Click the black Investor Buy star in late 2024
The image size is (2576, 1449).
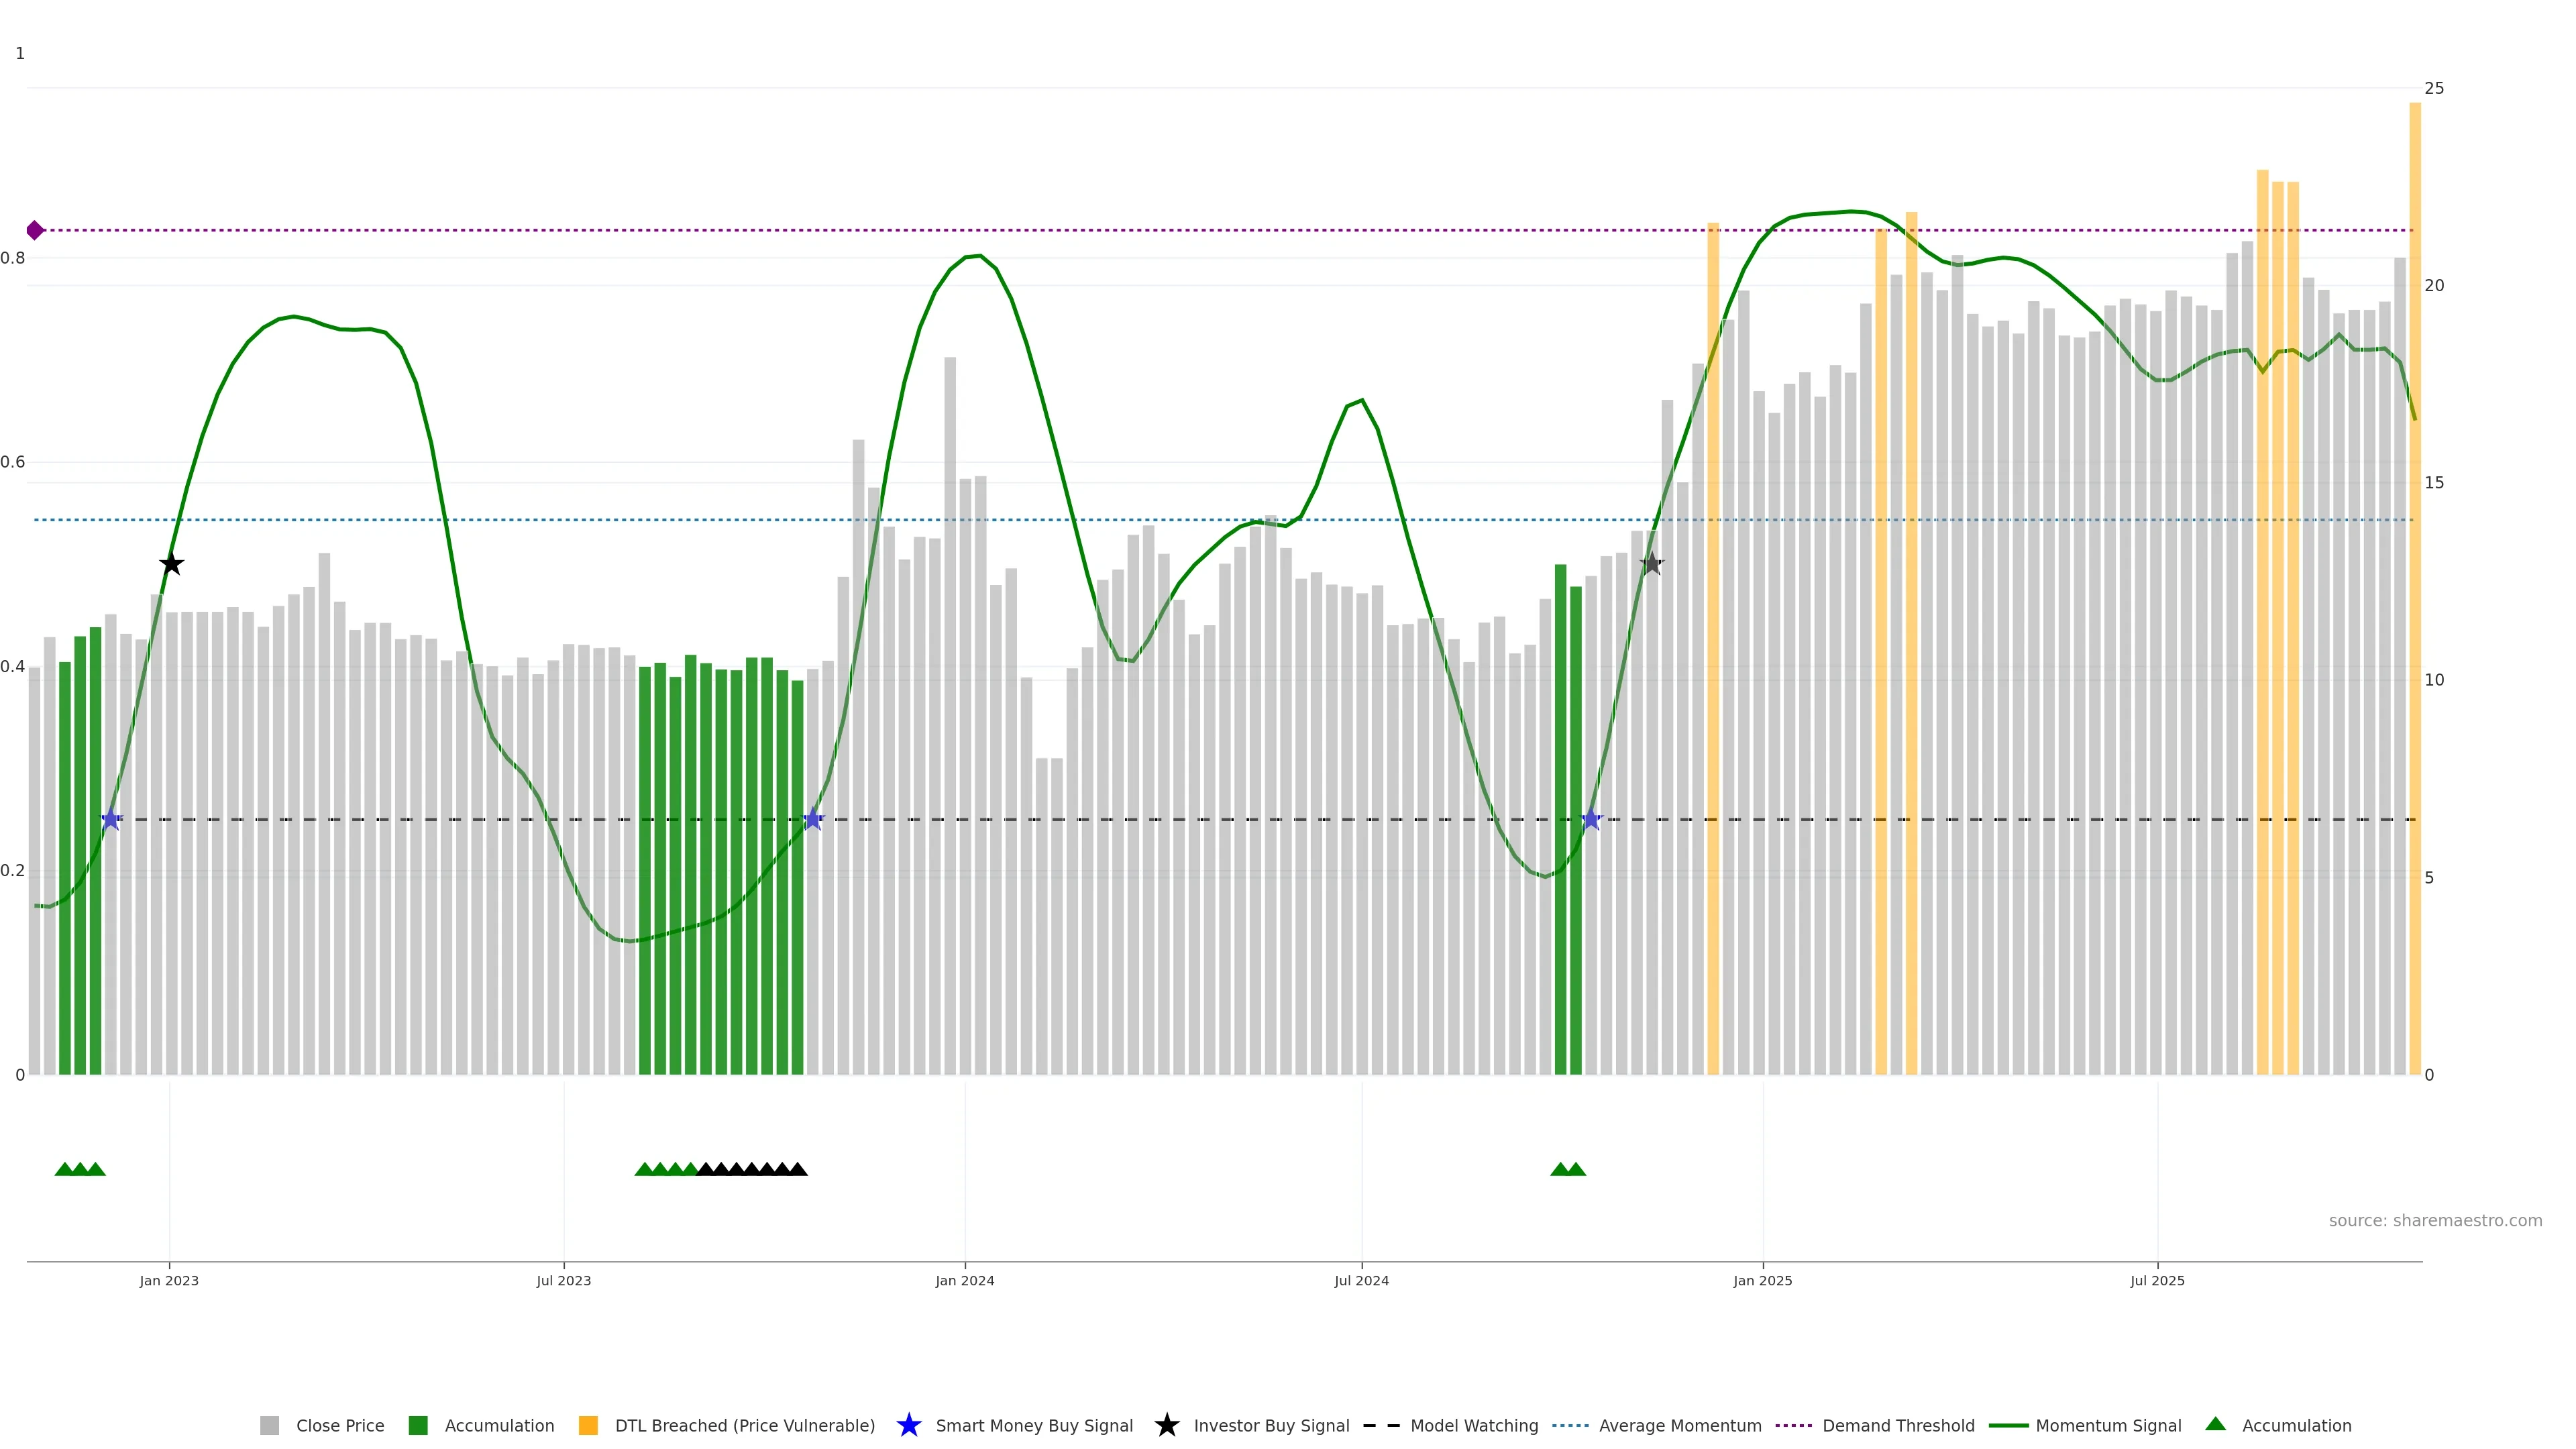point(1652,564)
